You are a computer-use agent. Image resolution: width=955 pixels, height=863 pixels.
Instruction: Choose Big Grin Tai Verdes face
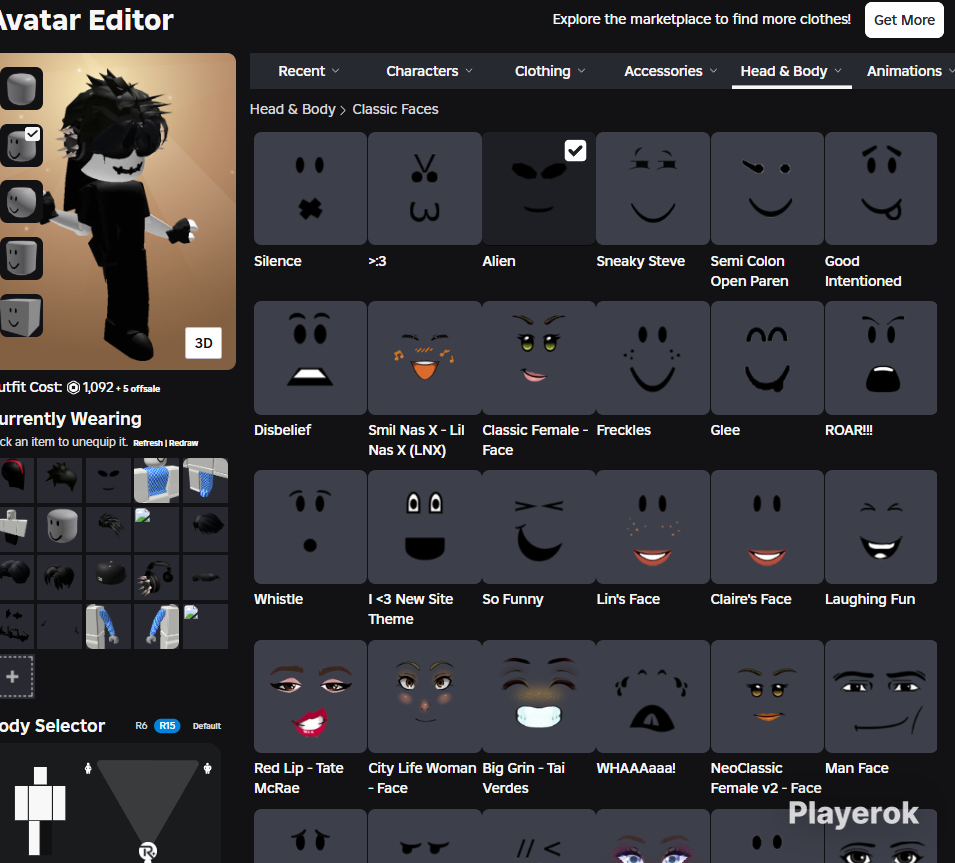tap(538, 696)
